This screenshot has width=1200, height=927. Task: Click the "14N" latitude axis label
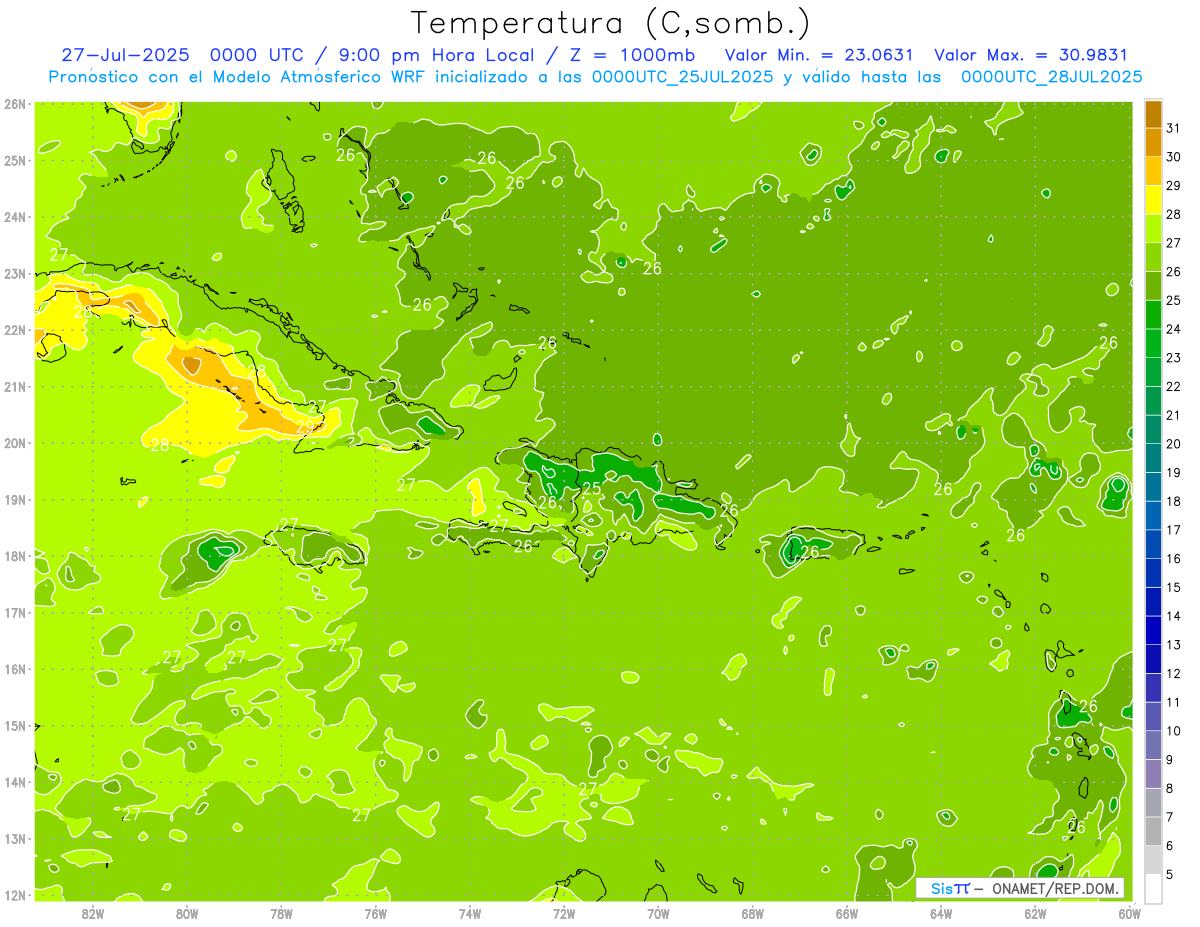click(15, 782)
